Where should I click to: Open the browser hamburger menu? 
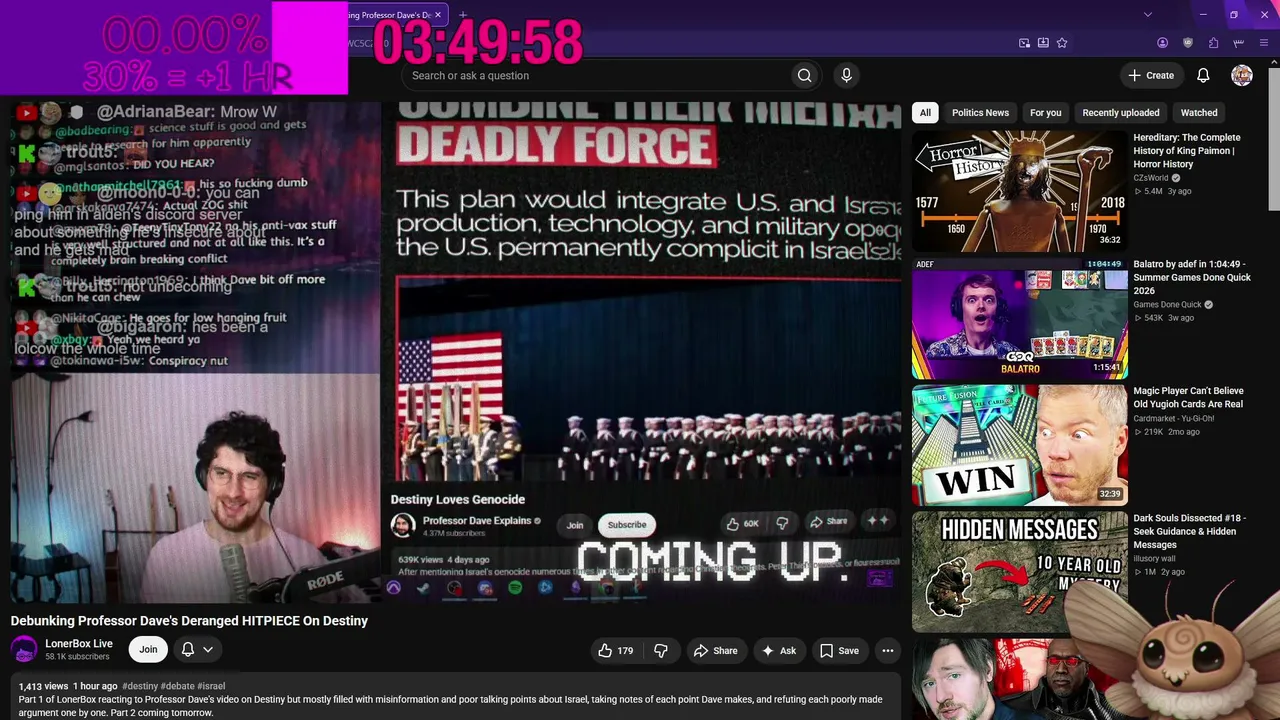pyautogui.click(x=1264, y=43)
